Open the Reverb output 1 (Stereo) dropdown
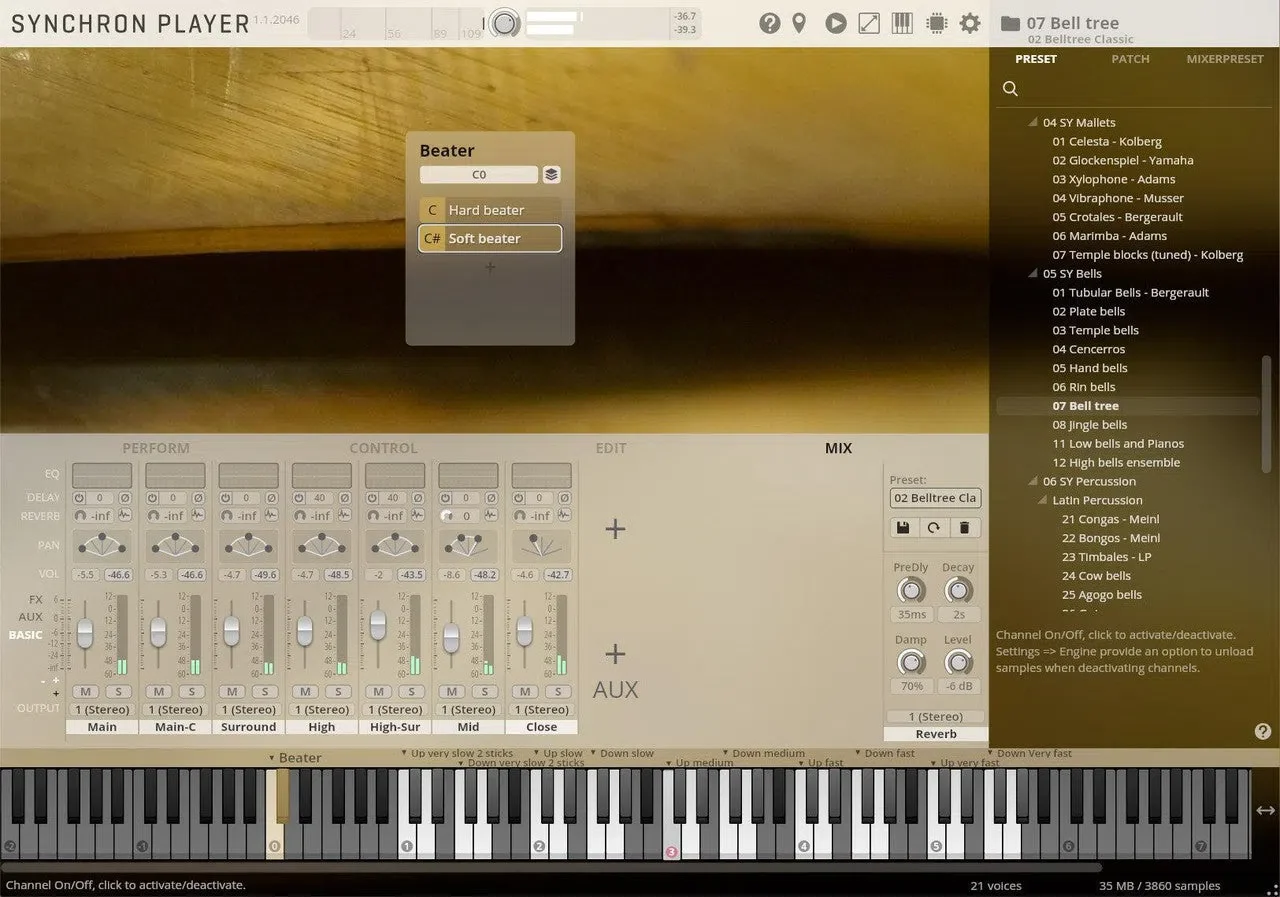 click(936, 717)
